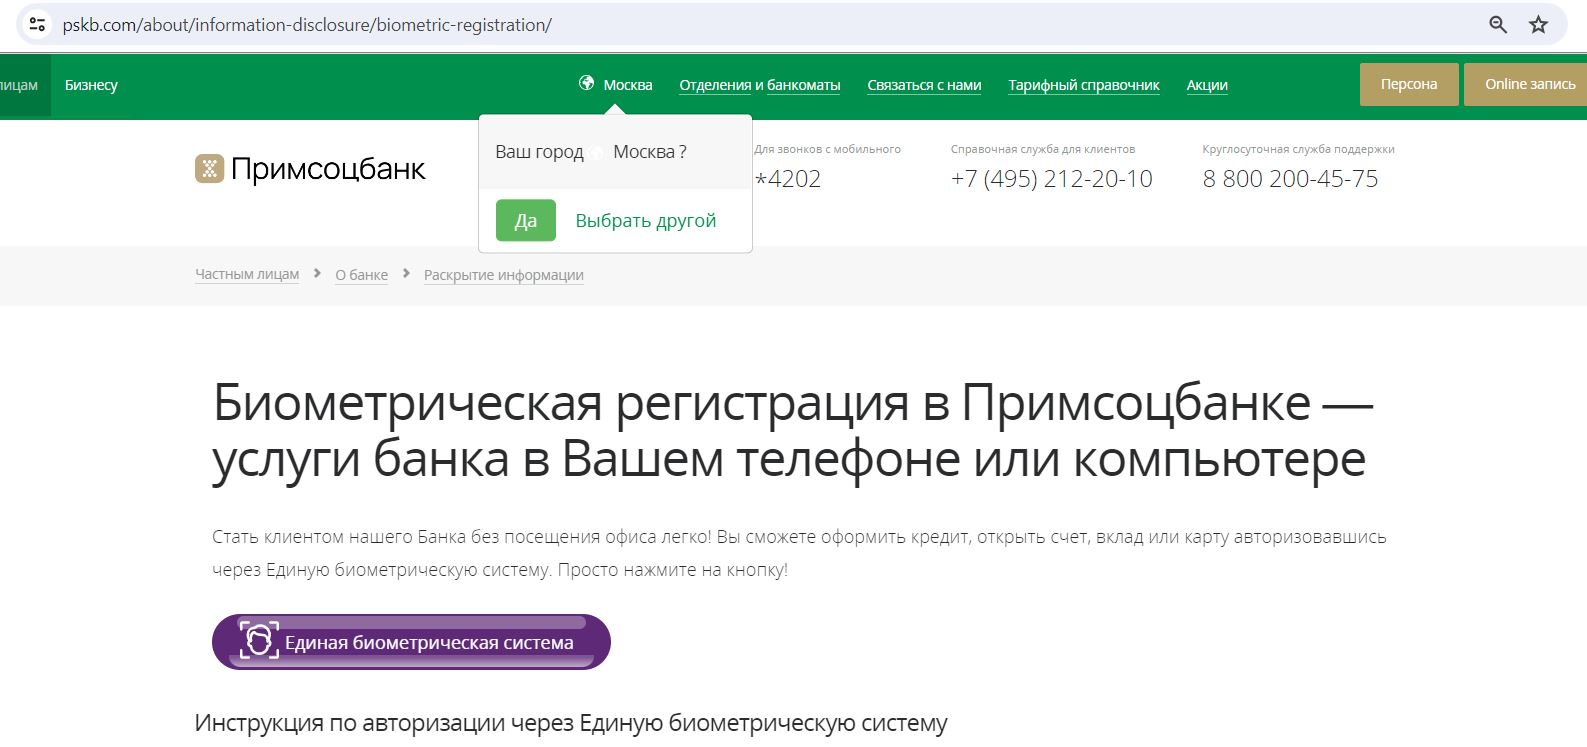Open Отделения и банкоматы link
The image size is (1587, 747).
[760, 85]
